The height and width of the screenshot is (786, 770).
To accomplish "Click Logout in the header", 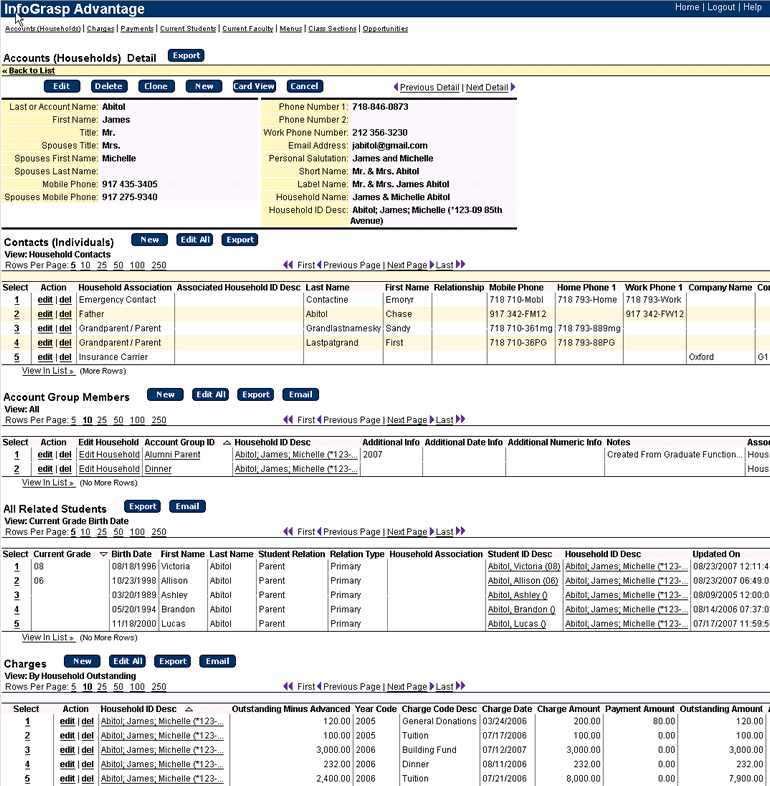I will [x=721, y=7].
